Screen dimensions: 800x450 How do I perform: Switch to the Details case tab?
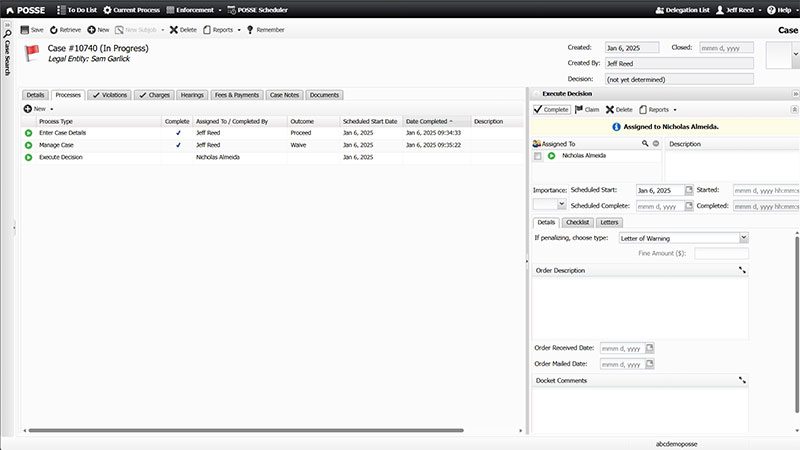coord(35,95)
